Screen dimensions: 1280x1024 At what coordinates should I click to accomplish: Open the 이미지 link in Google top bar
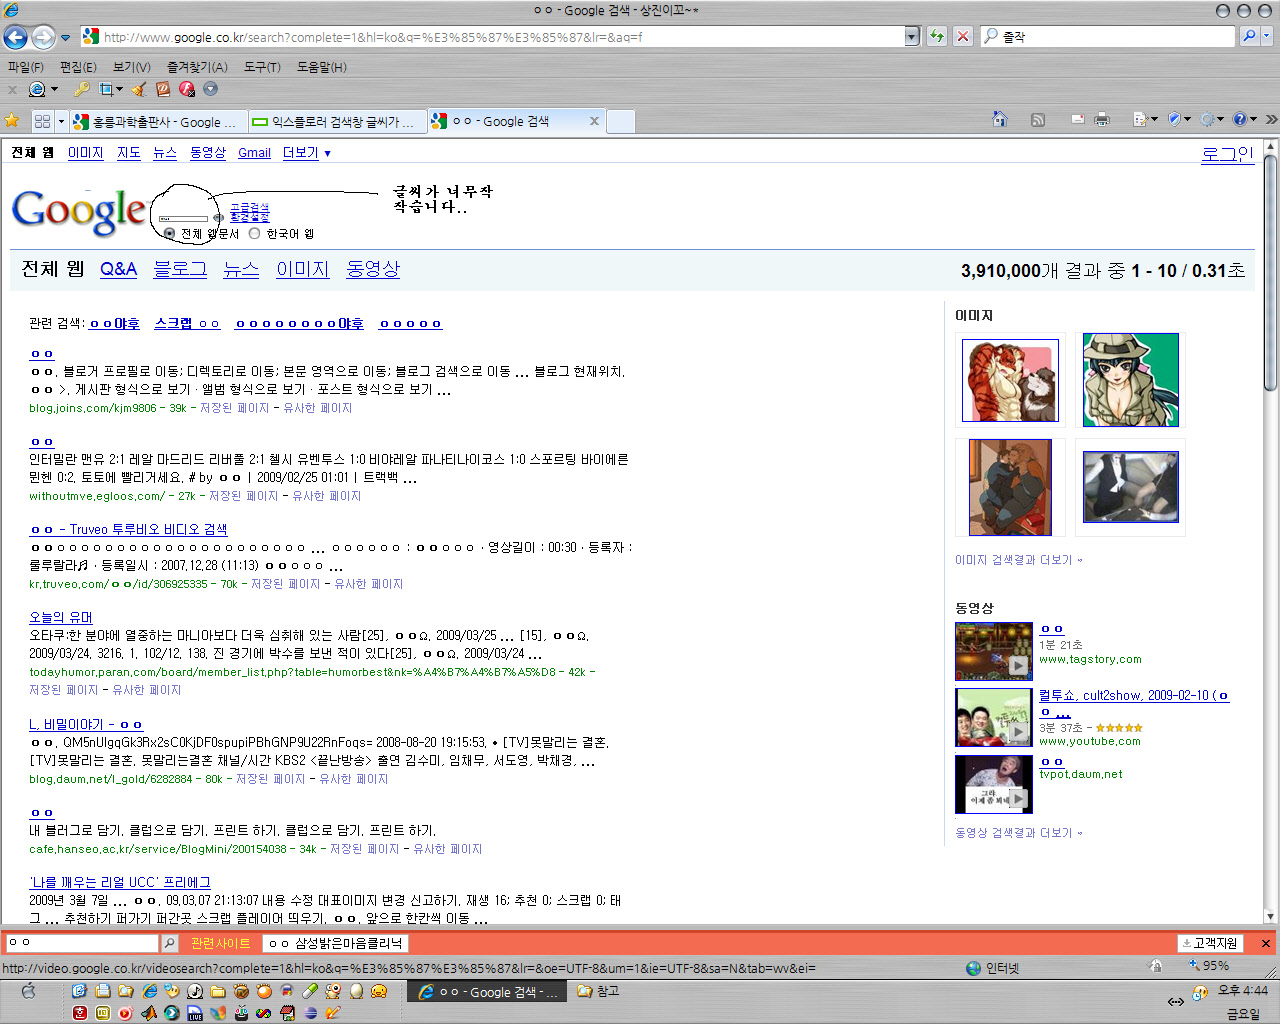pos(85,153)
